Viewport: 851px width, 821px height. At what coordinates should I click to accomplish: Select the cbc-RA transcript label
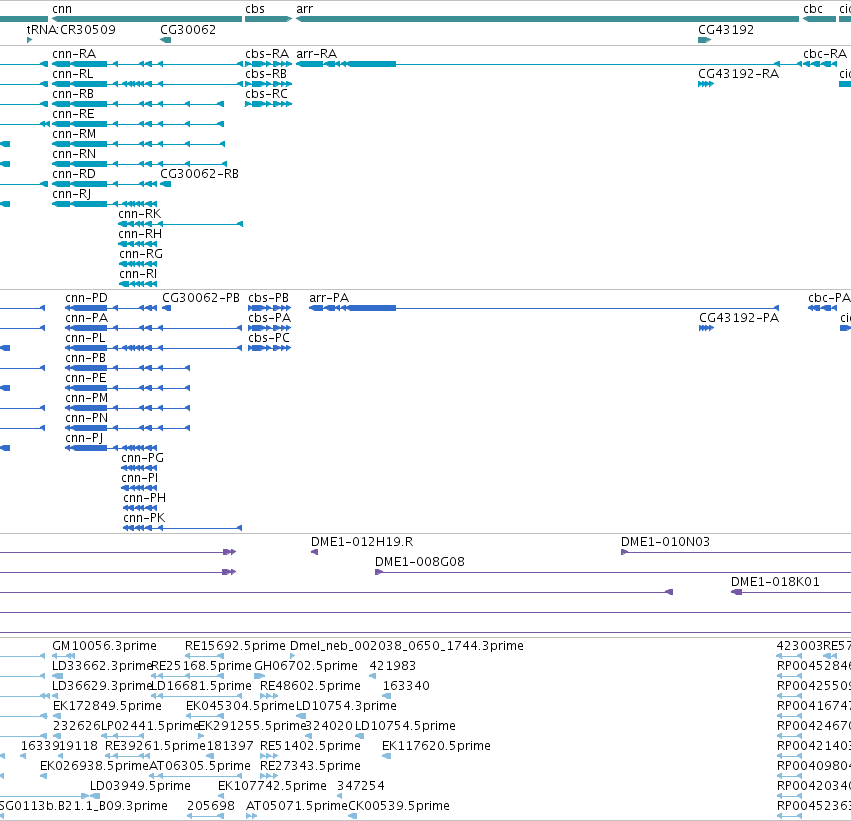pos(825,54)
